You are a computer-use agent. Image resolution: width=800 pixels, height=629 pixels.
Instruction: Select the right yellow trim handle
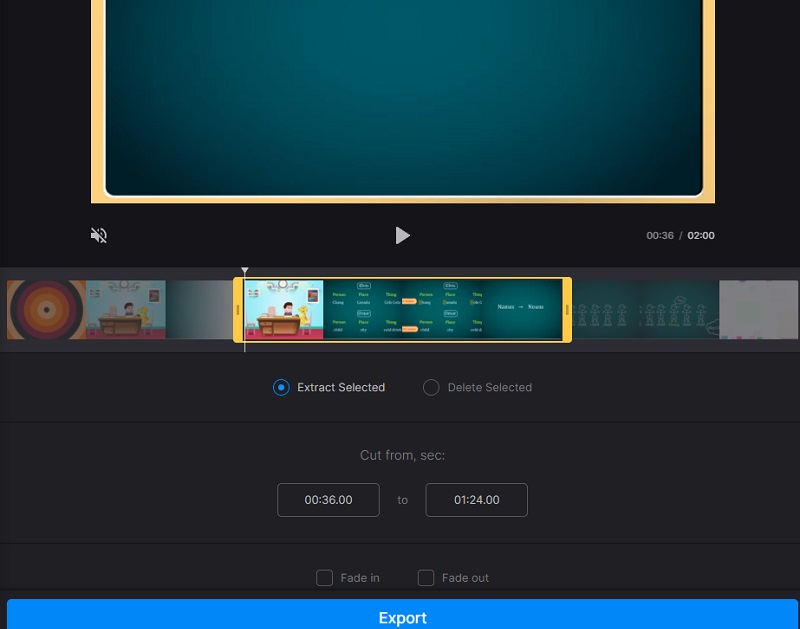coord(566,310)
